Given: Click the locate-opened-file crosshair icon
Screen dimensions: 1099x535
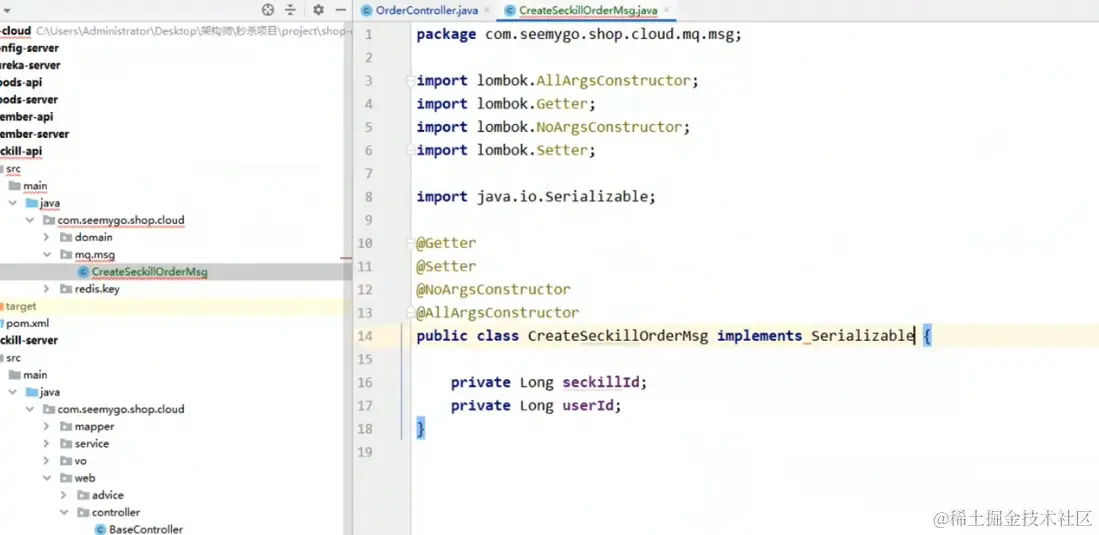Looking at the screenshot, I should [268, 10].
